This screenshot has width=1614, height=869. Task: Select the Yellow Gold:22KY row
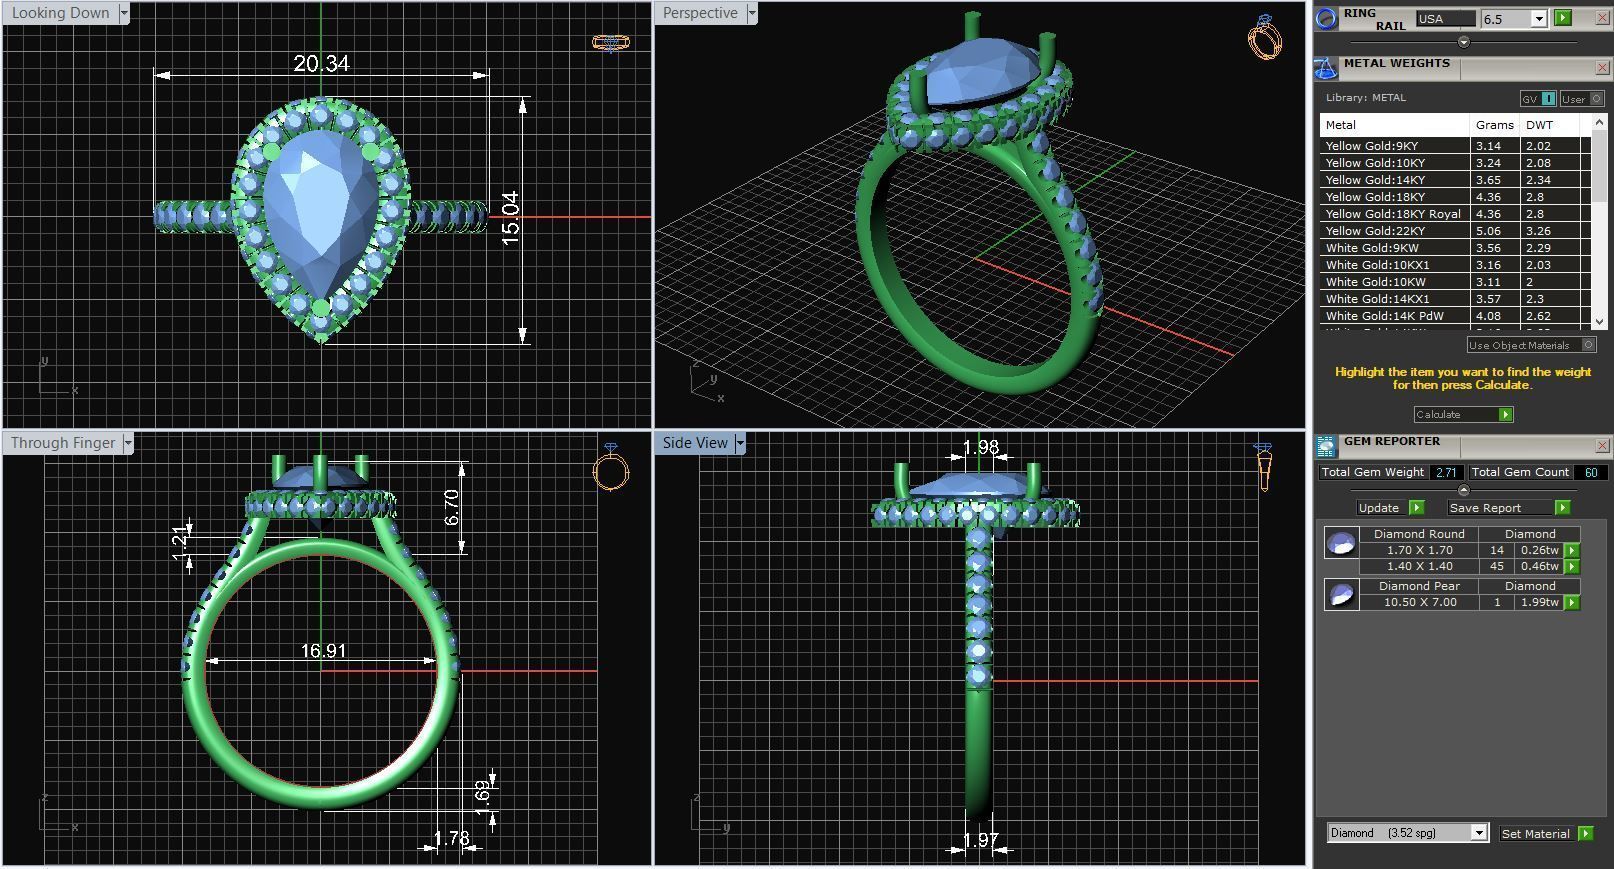point(1455,231)
